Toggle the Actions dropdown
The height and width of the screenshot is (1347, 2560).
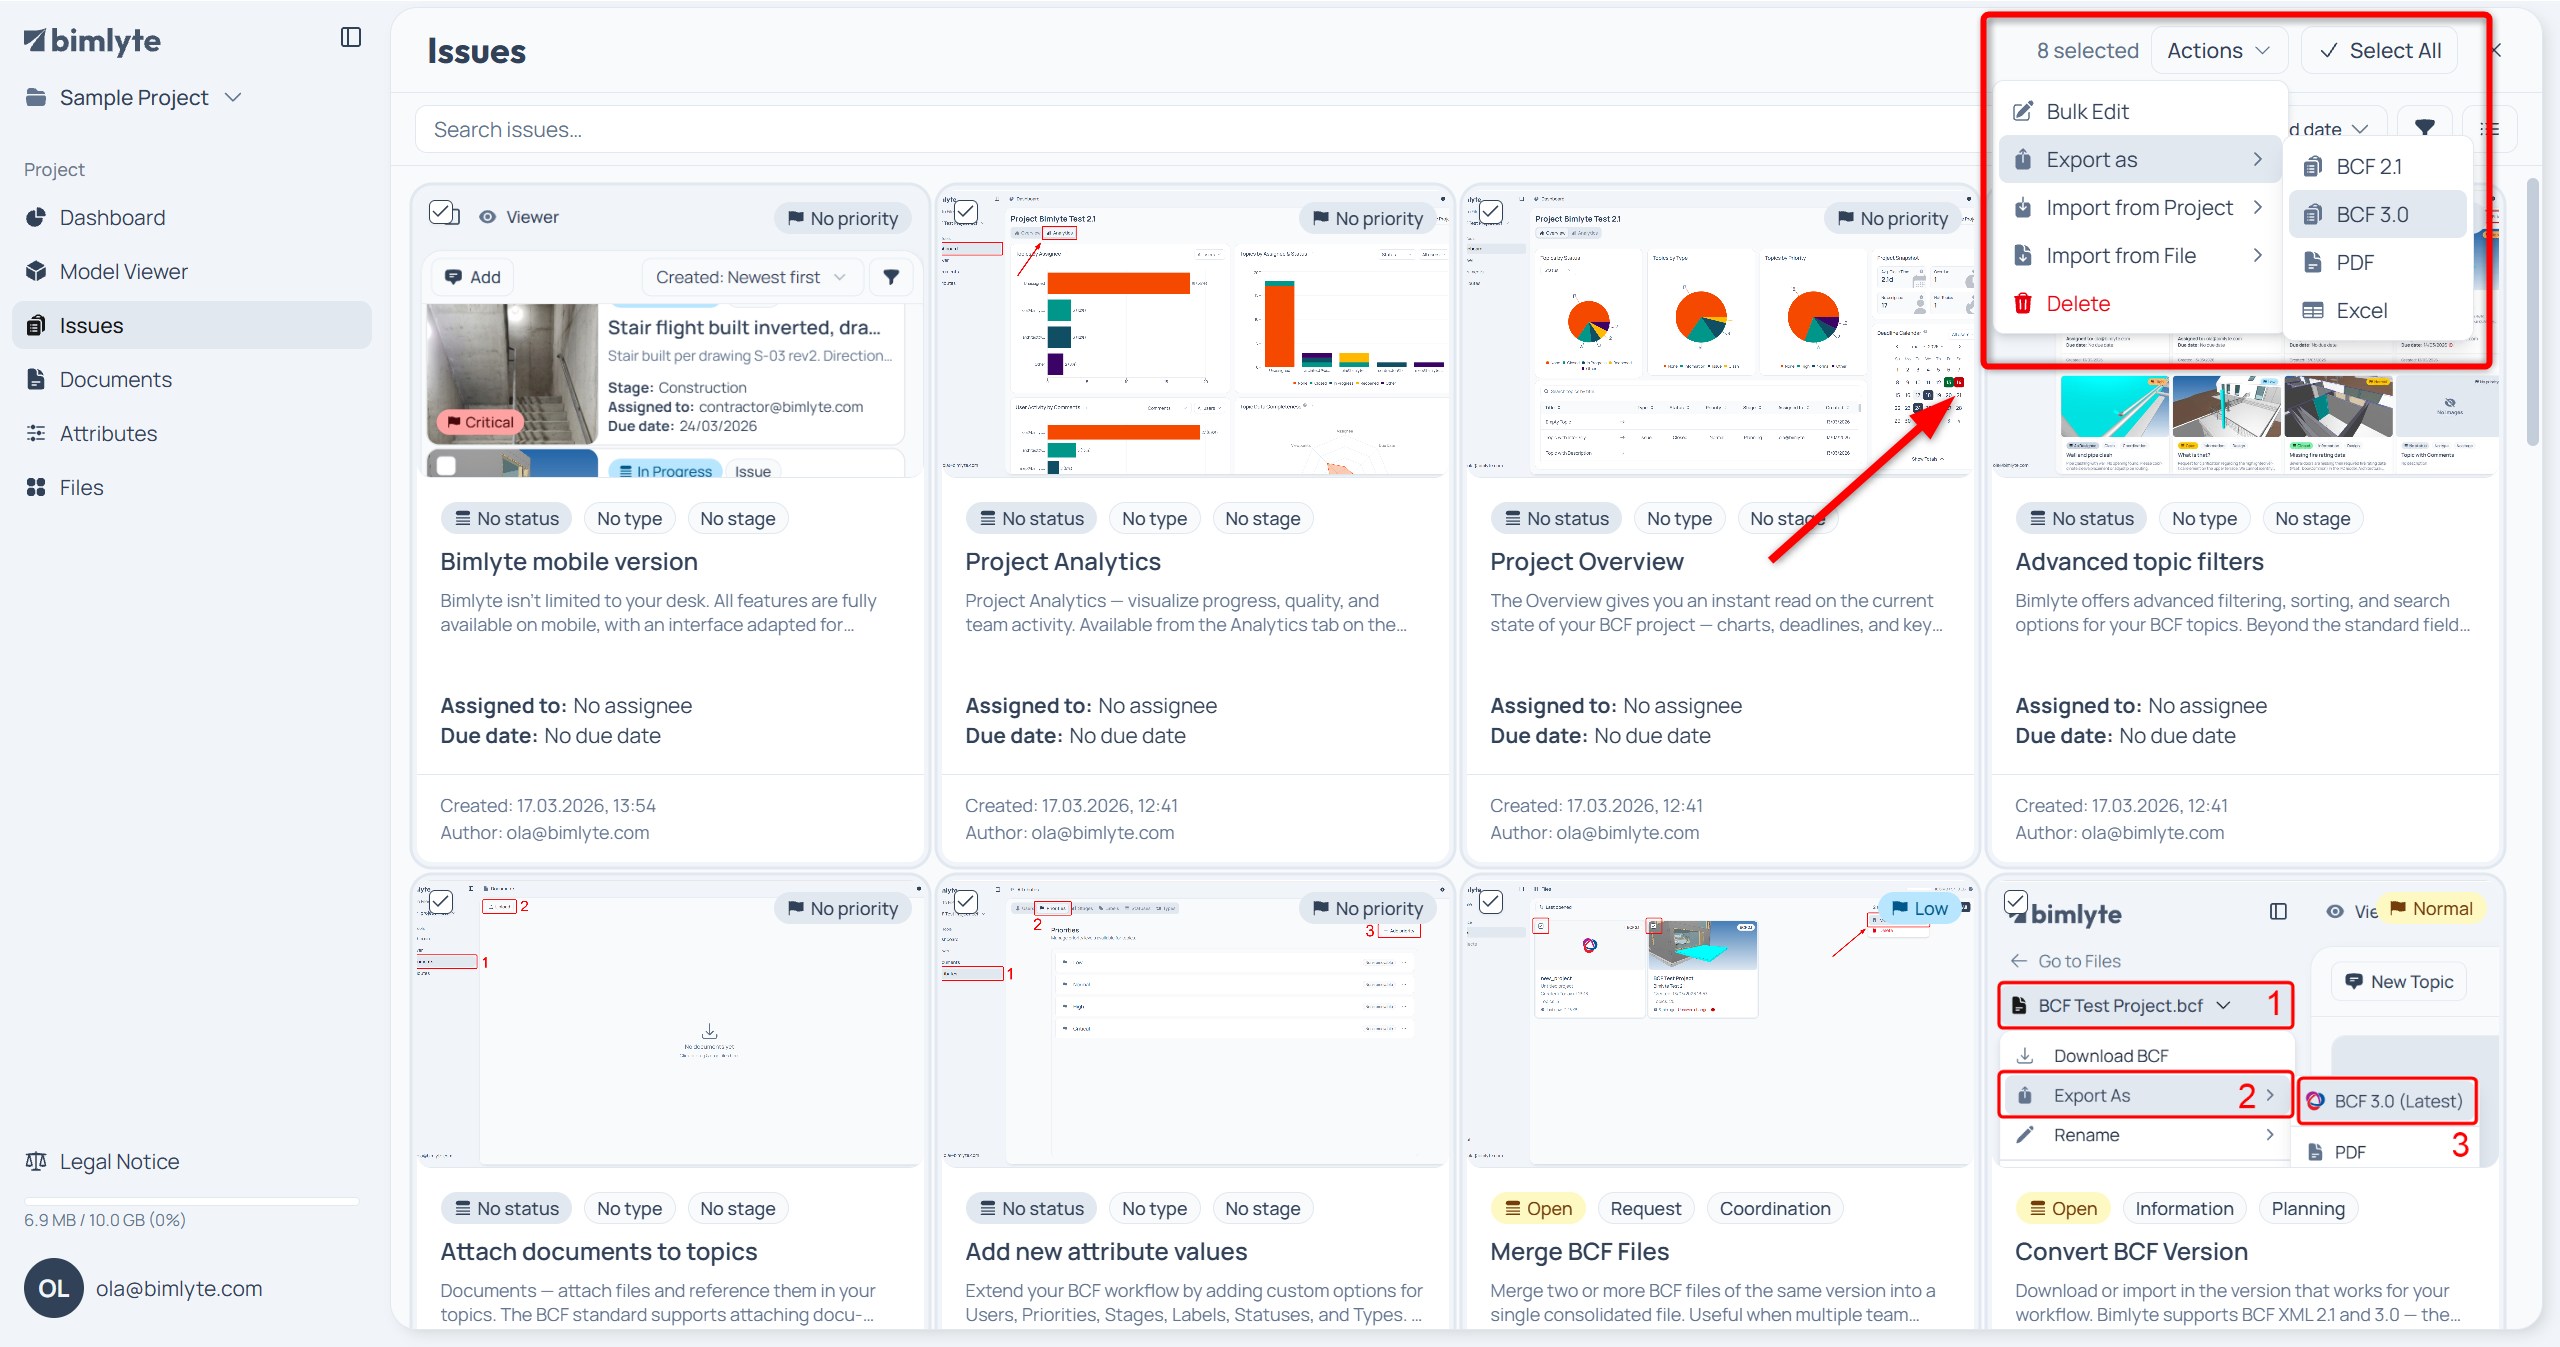pos(2219,51)
